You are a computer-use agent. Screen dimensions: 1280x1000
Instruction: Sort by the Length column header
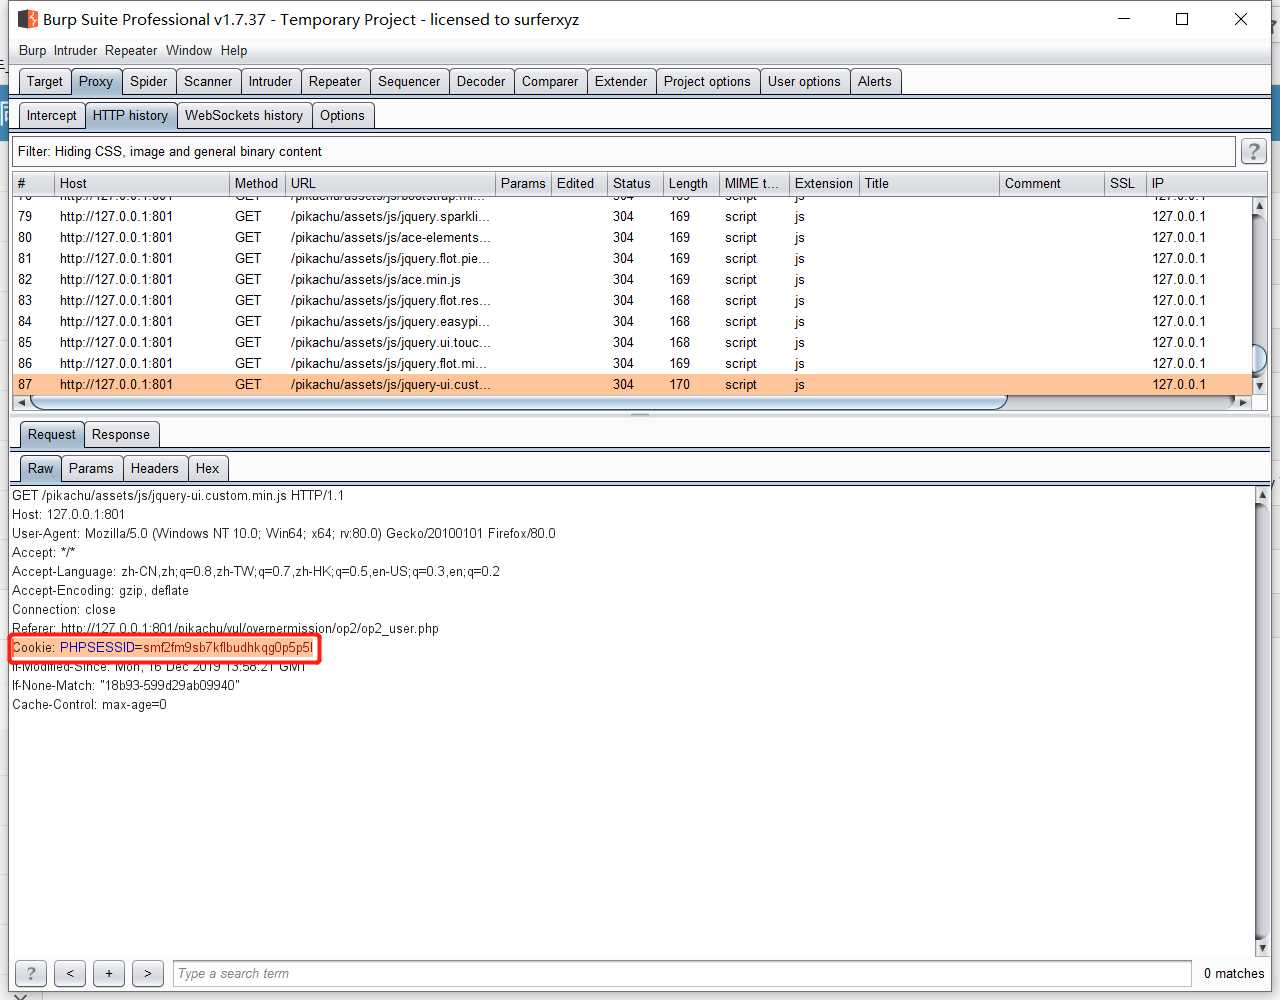(x=691, y=183)
